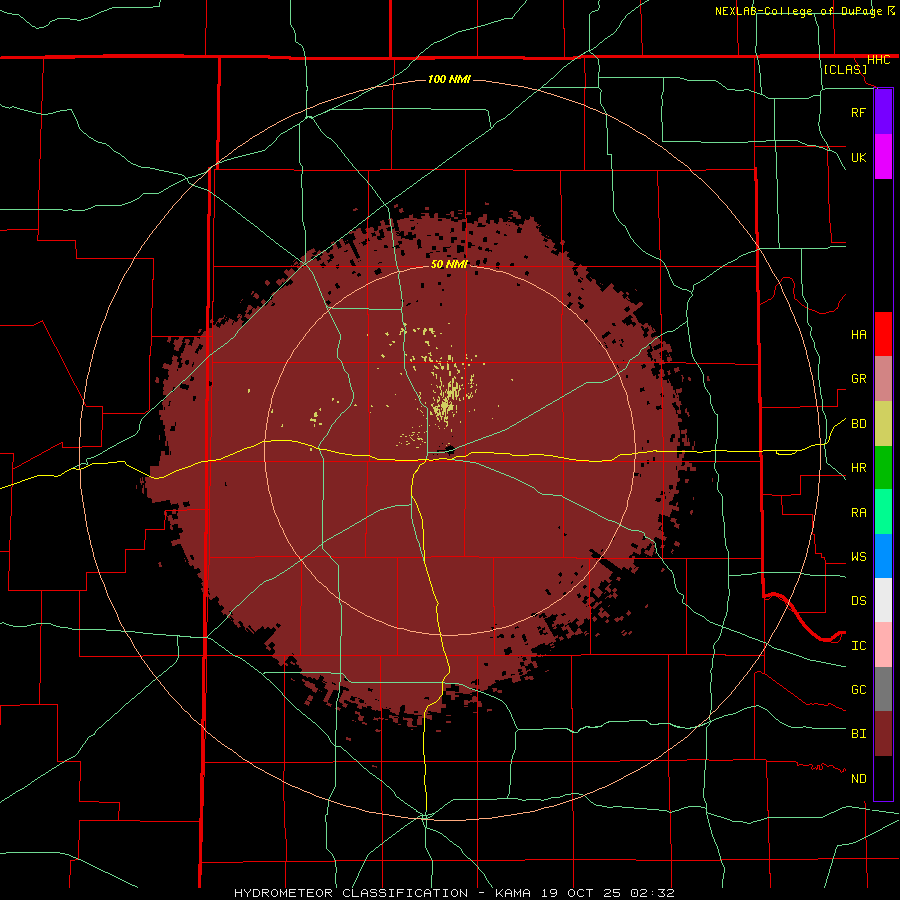Click the WS blue legend swatch

click(883, 556)
